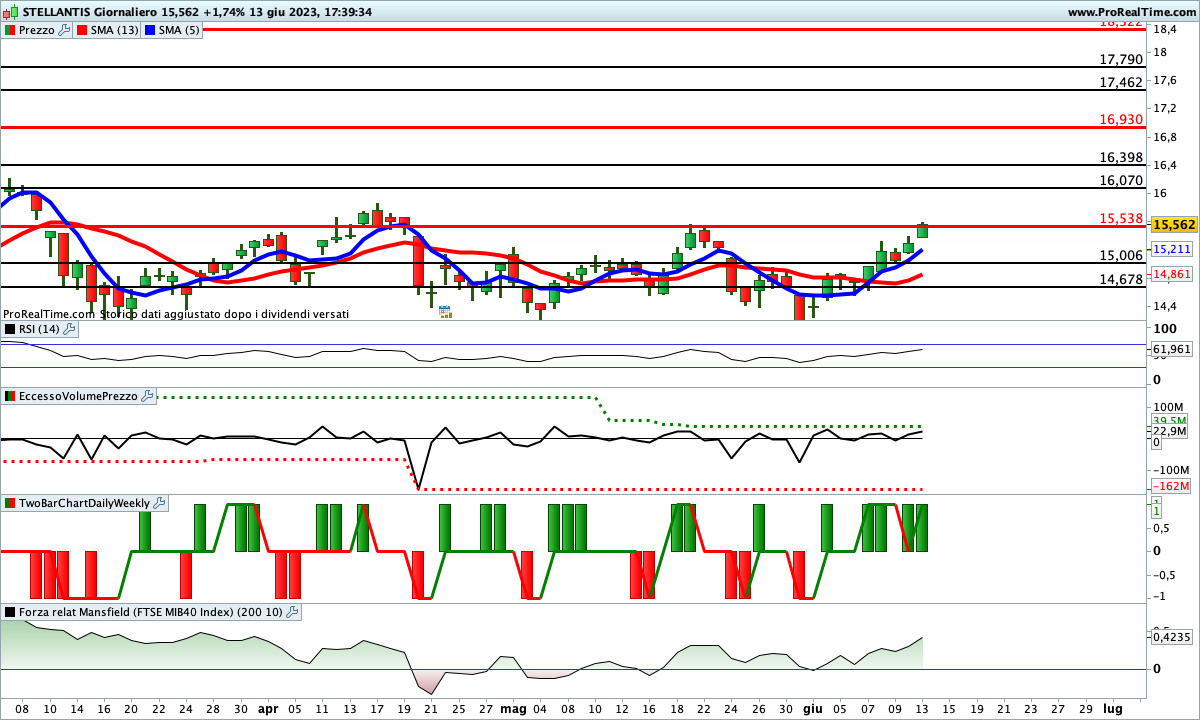Screen dimensions: 1200x720
Task: Open the Prezzo settings wrench
Action: [x=65, y=30]
